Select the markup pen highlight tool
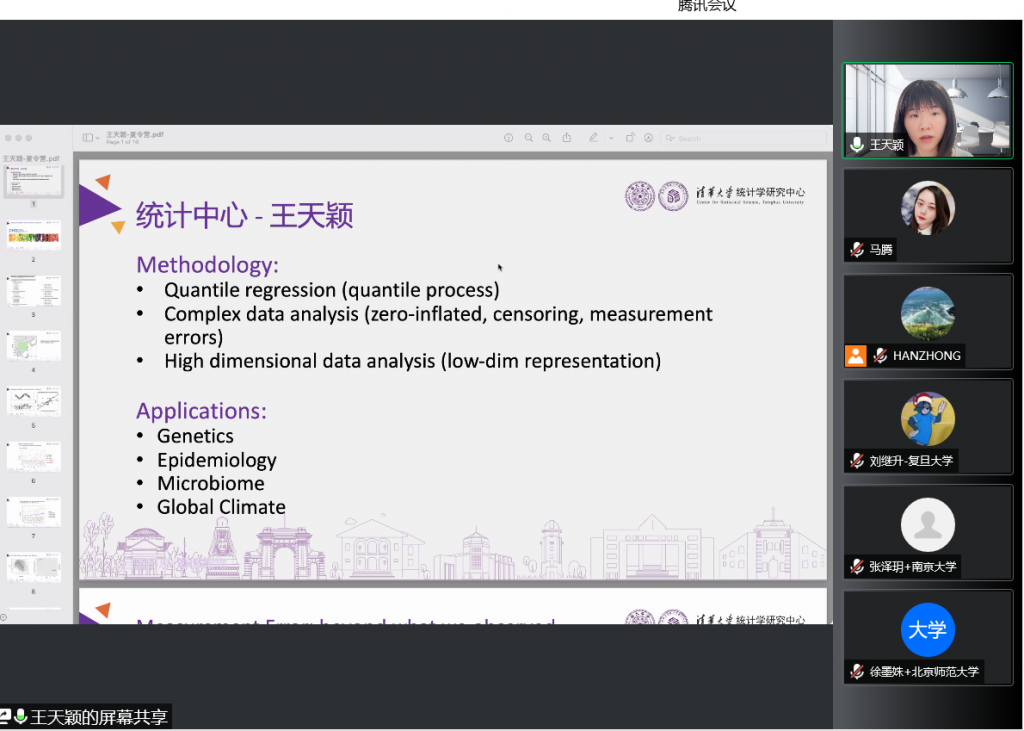 (x=593, y=138)
